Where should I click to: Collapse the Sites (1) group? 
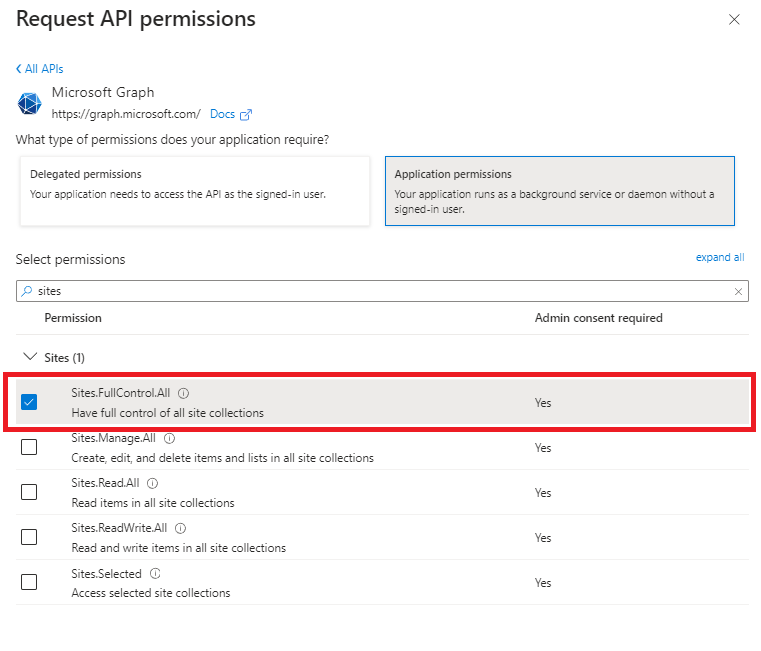click(x=27, y=357)
